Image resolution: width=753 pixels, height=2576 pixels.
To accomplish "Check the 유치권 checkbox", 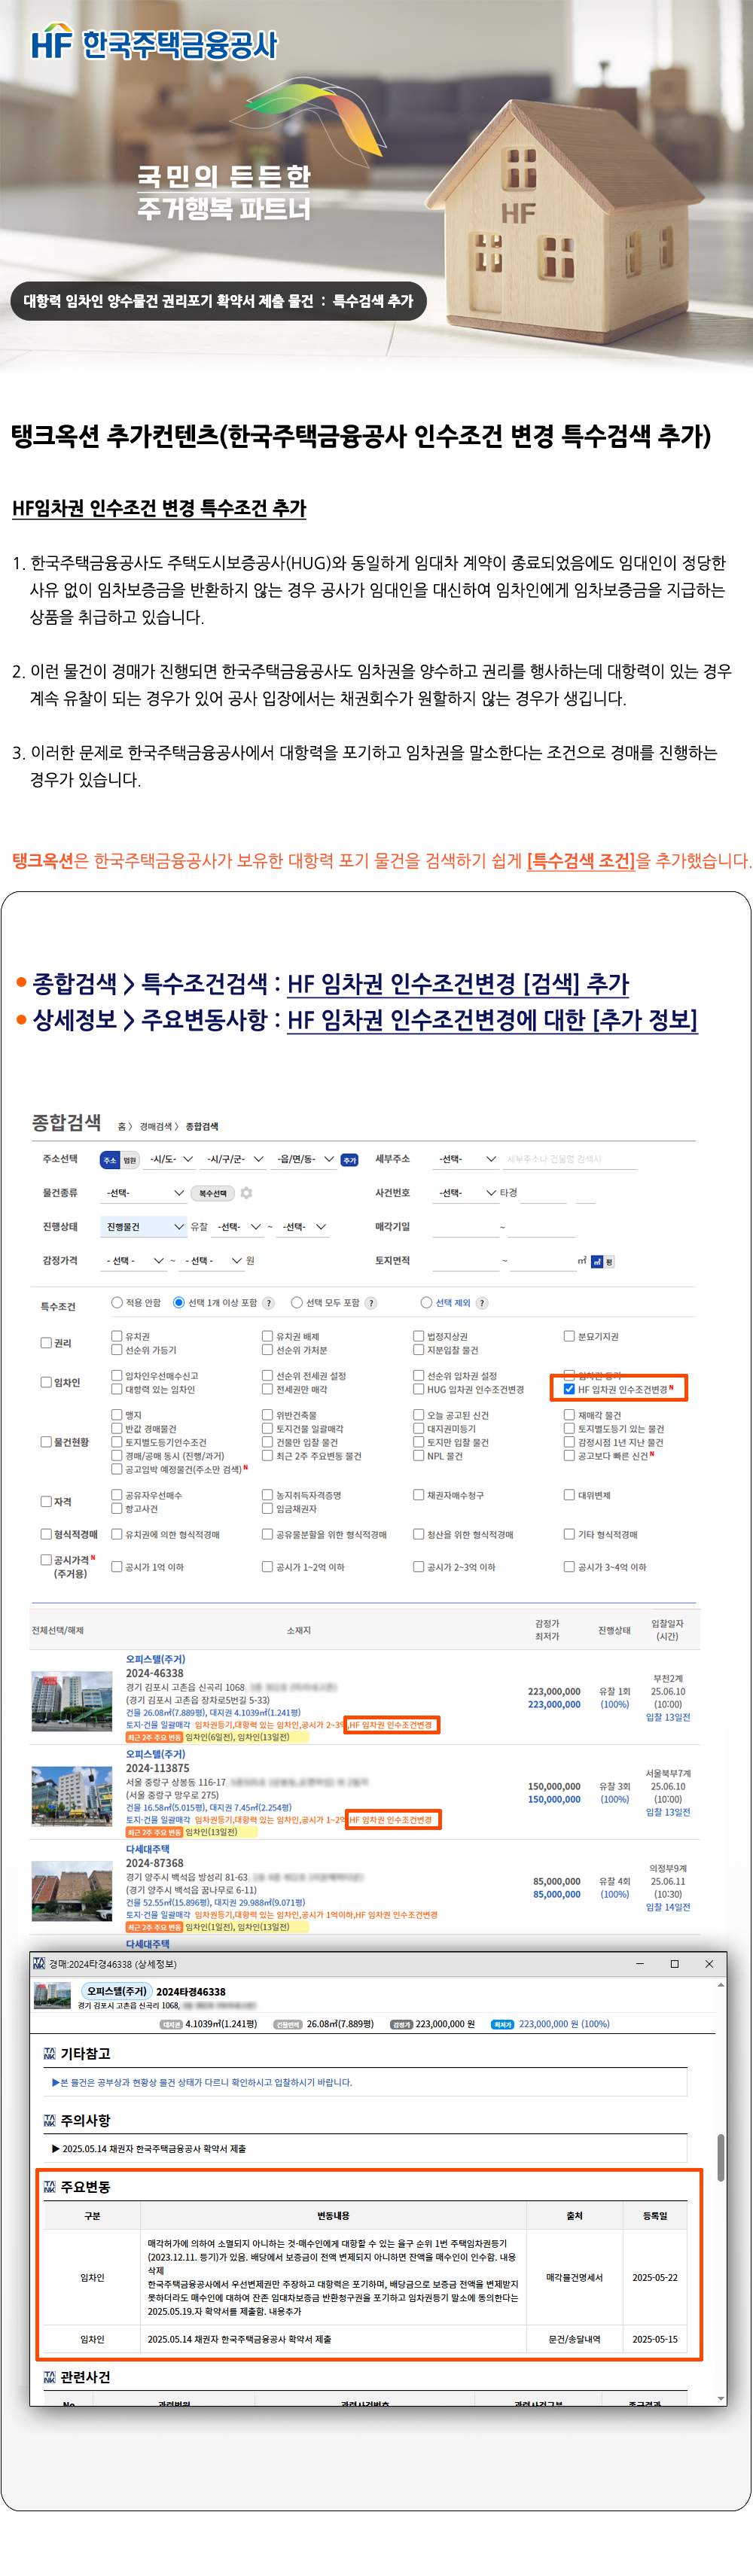I will [117, 1336].
